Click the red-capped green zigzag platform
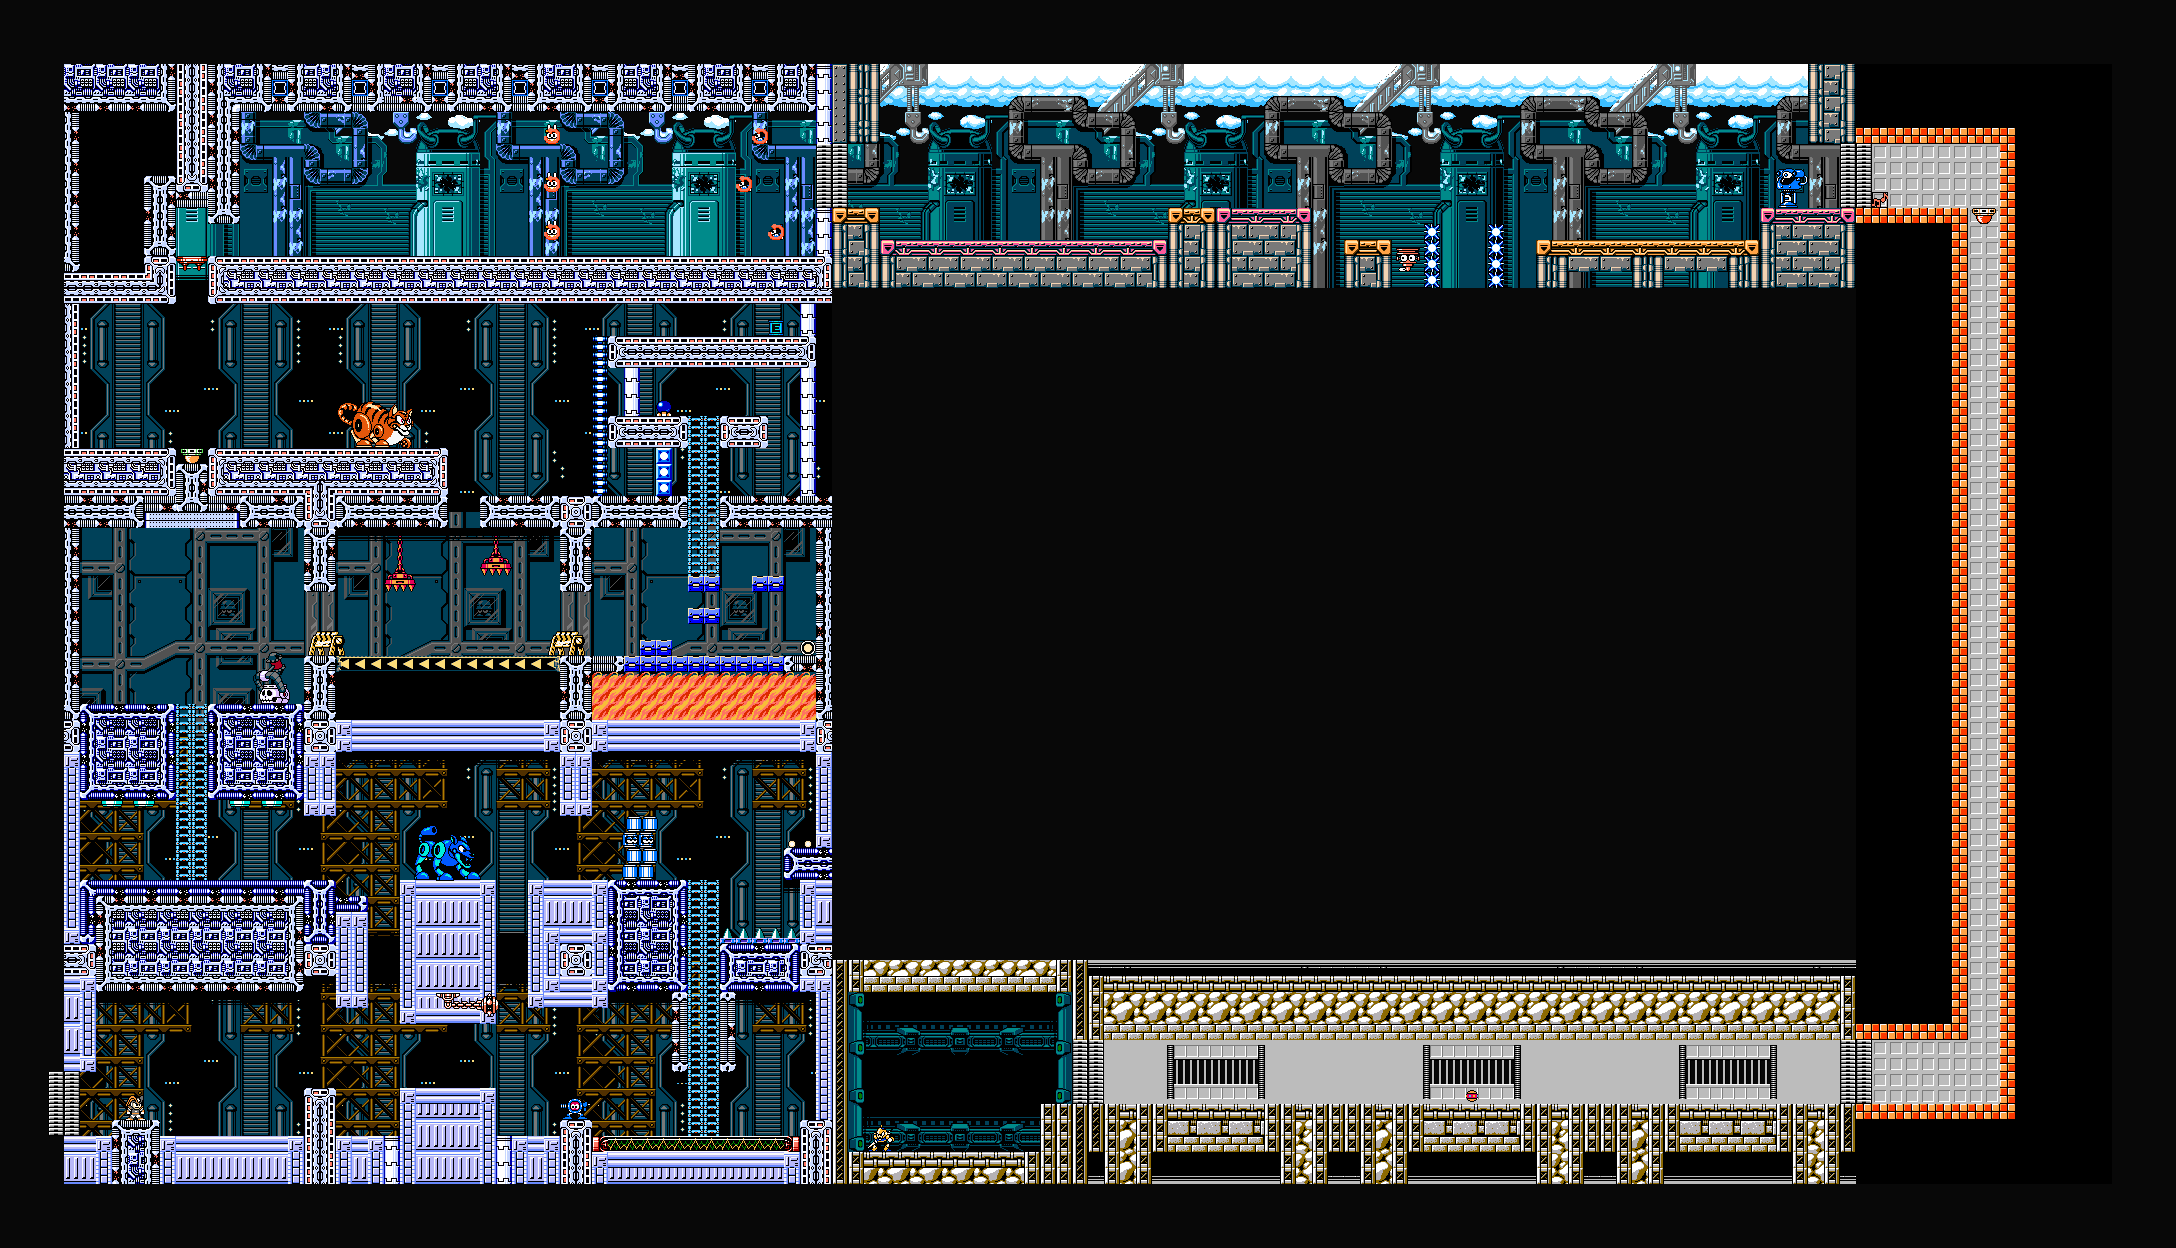 695,1144
